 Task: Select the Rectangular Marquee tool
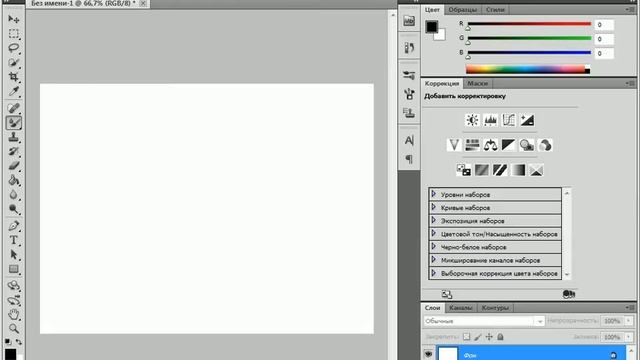(x=13, y=33)
